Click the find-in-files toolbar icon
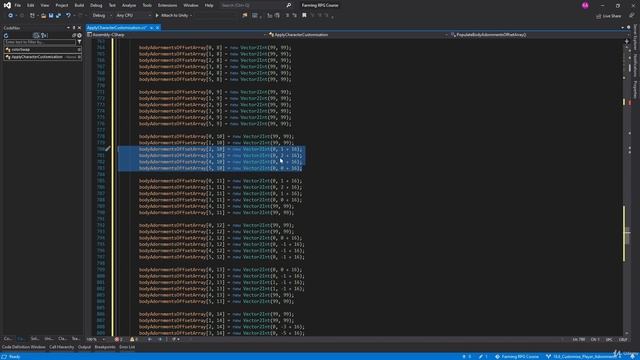Viewport: 640px width, 360px height. click(245, 16)
